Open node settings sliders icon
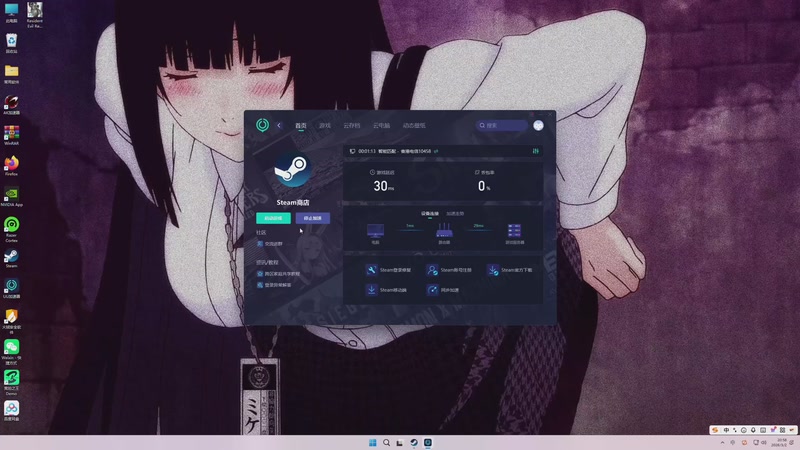The height and width of the screenshot is (450, 800). [536, 151]
